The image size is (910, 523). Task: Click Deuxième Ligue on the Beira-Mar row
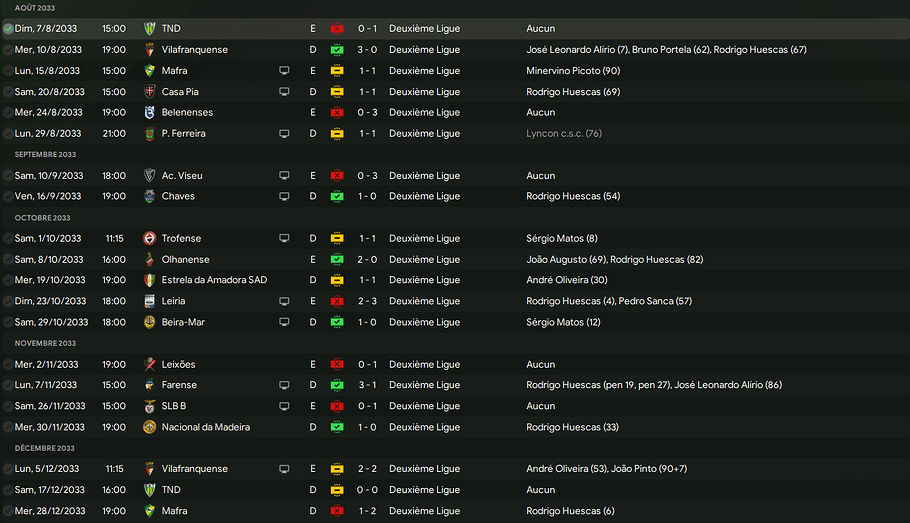(x=424, y=322)
